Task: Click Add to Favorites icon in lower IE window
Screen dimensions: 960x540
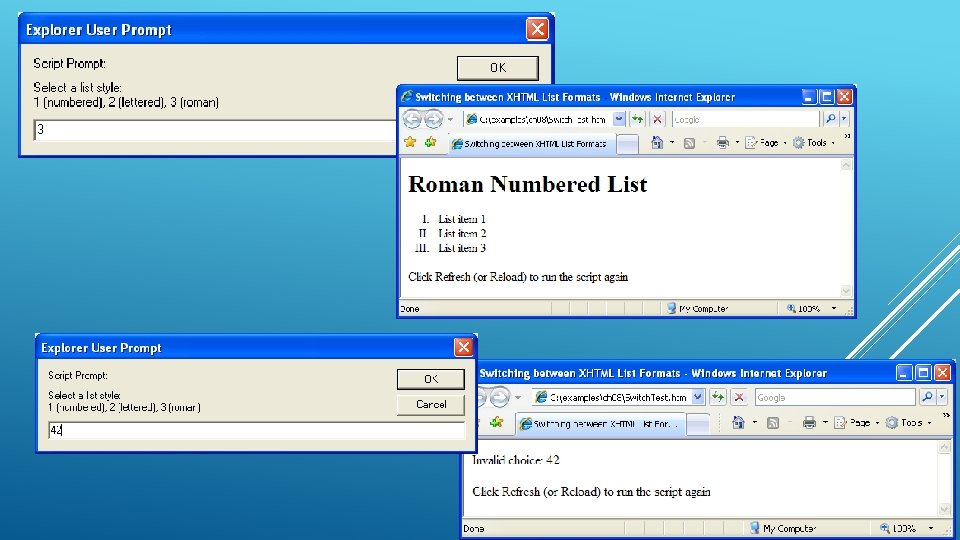Action: click(x=496, y=422)
